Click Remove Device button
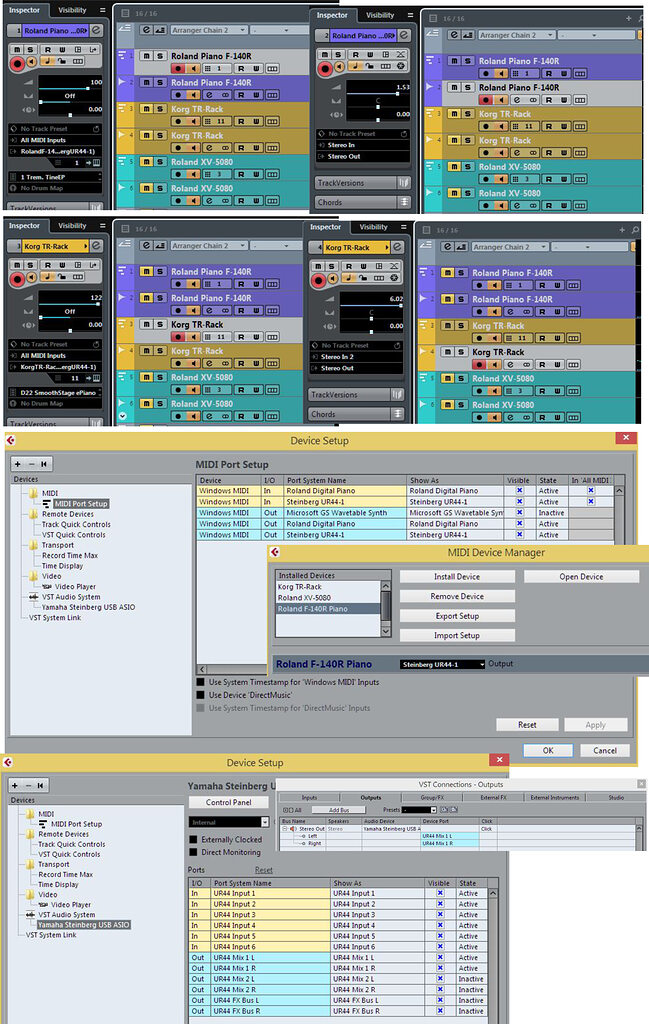 457,596
